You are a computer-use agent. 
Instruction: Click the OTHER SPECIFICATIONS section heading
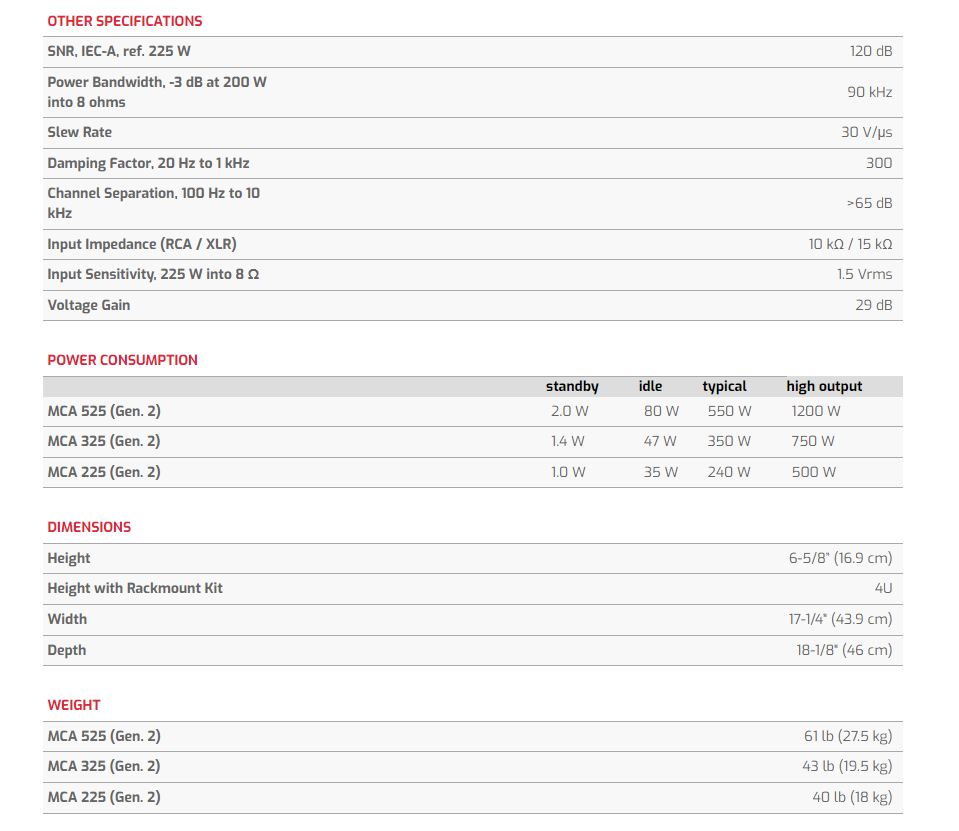tap(124, 21)
